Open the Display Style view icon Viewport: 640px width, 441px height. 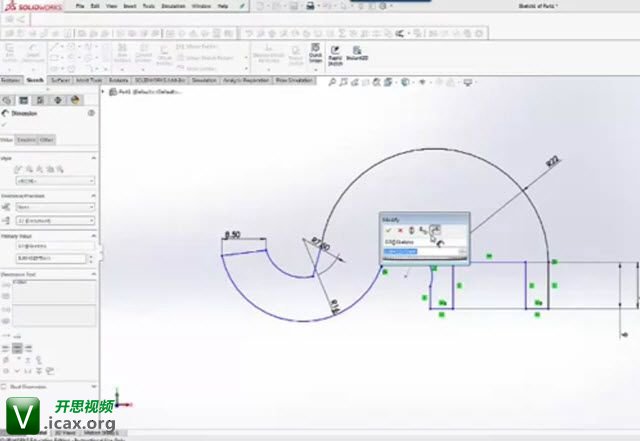point(405,82)
